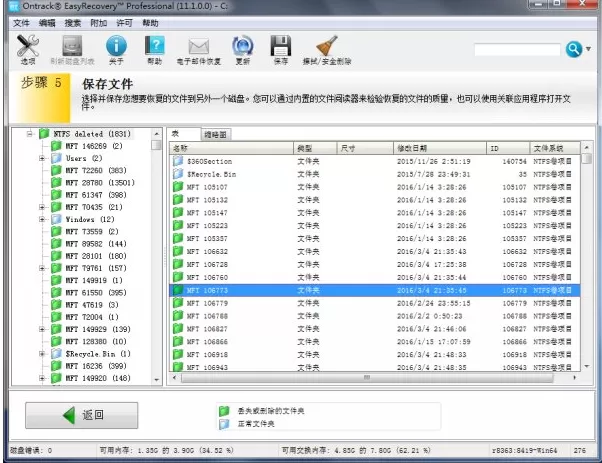Image resolution: width=602 pixels, height=463 pixels.
Task: Click the NTFS deleted root folder icon
Action: [44, 134]
